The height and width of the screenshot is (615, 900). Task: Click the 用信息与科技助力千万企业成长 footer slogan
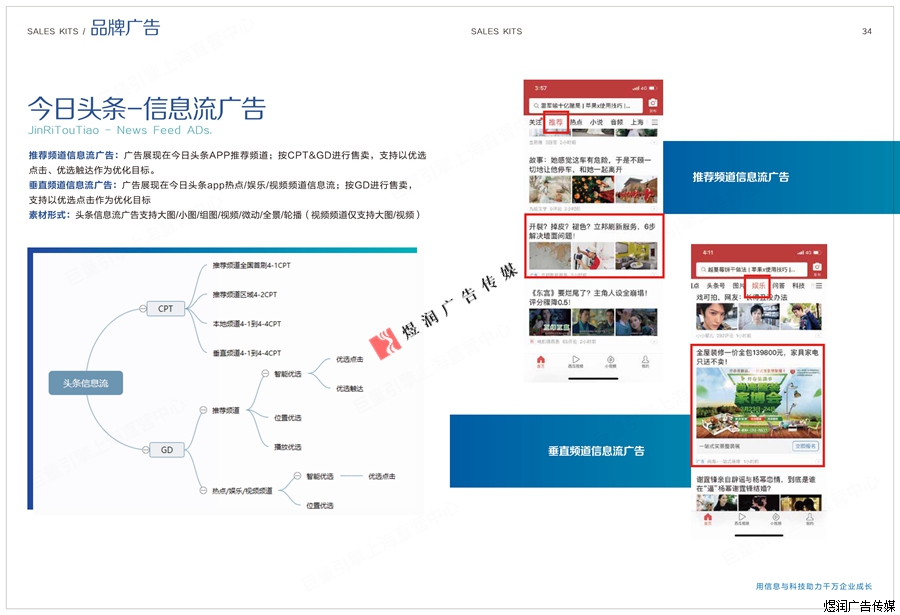tap(813, 586)
